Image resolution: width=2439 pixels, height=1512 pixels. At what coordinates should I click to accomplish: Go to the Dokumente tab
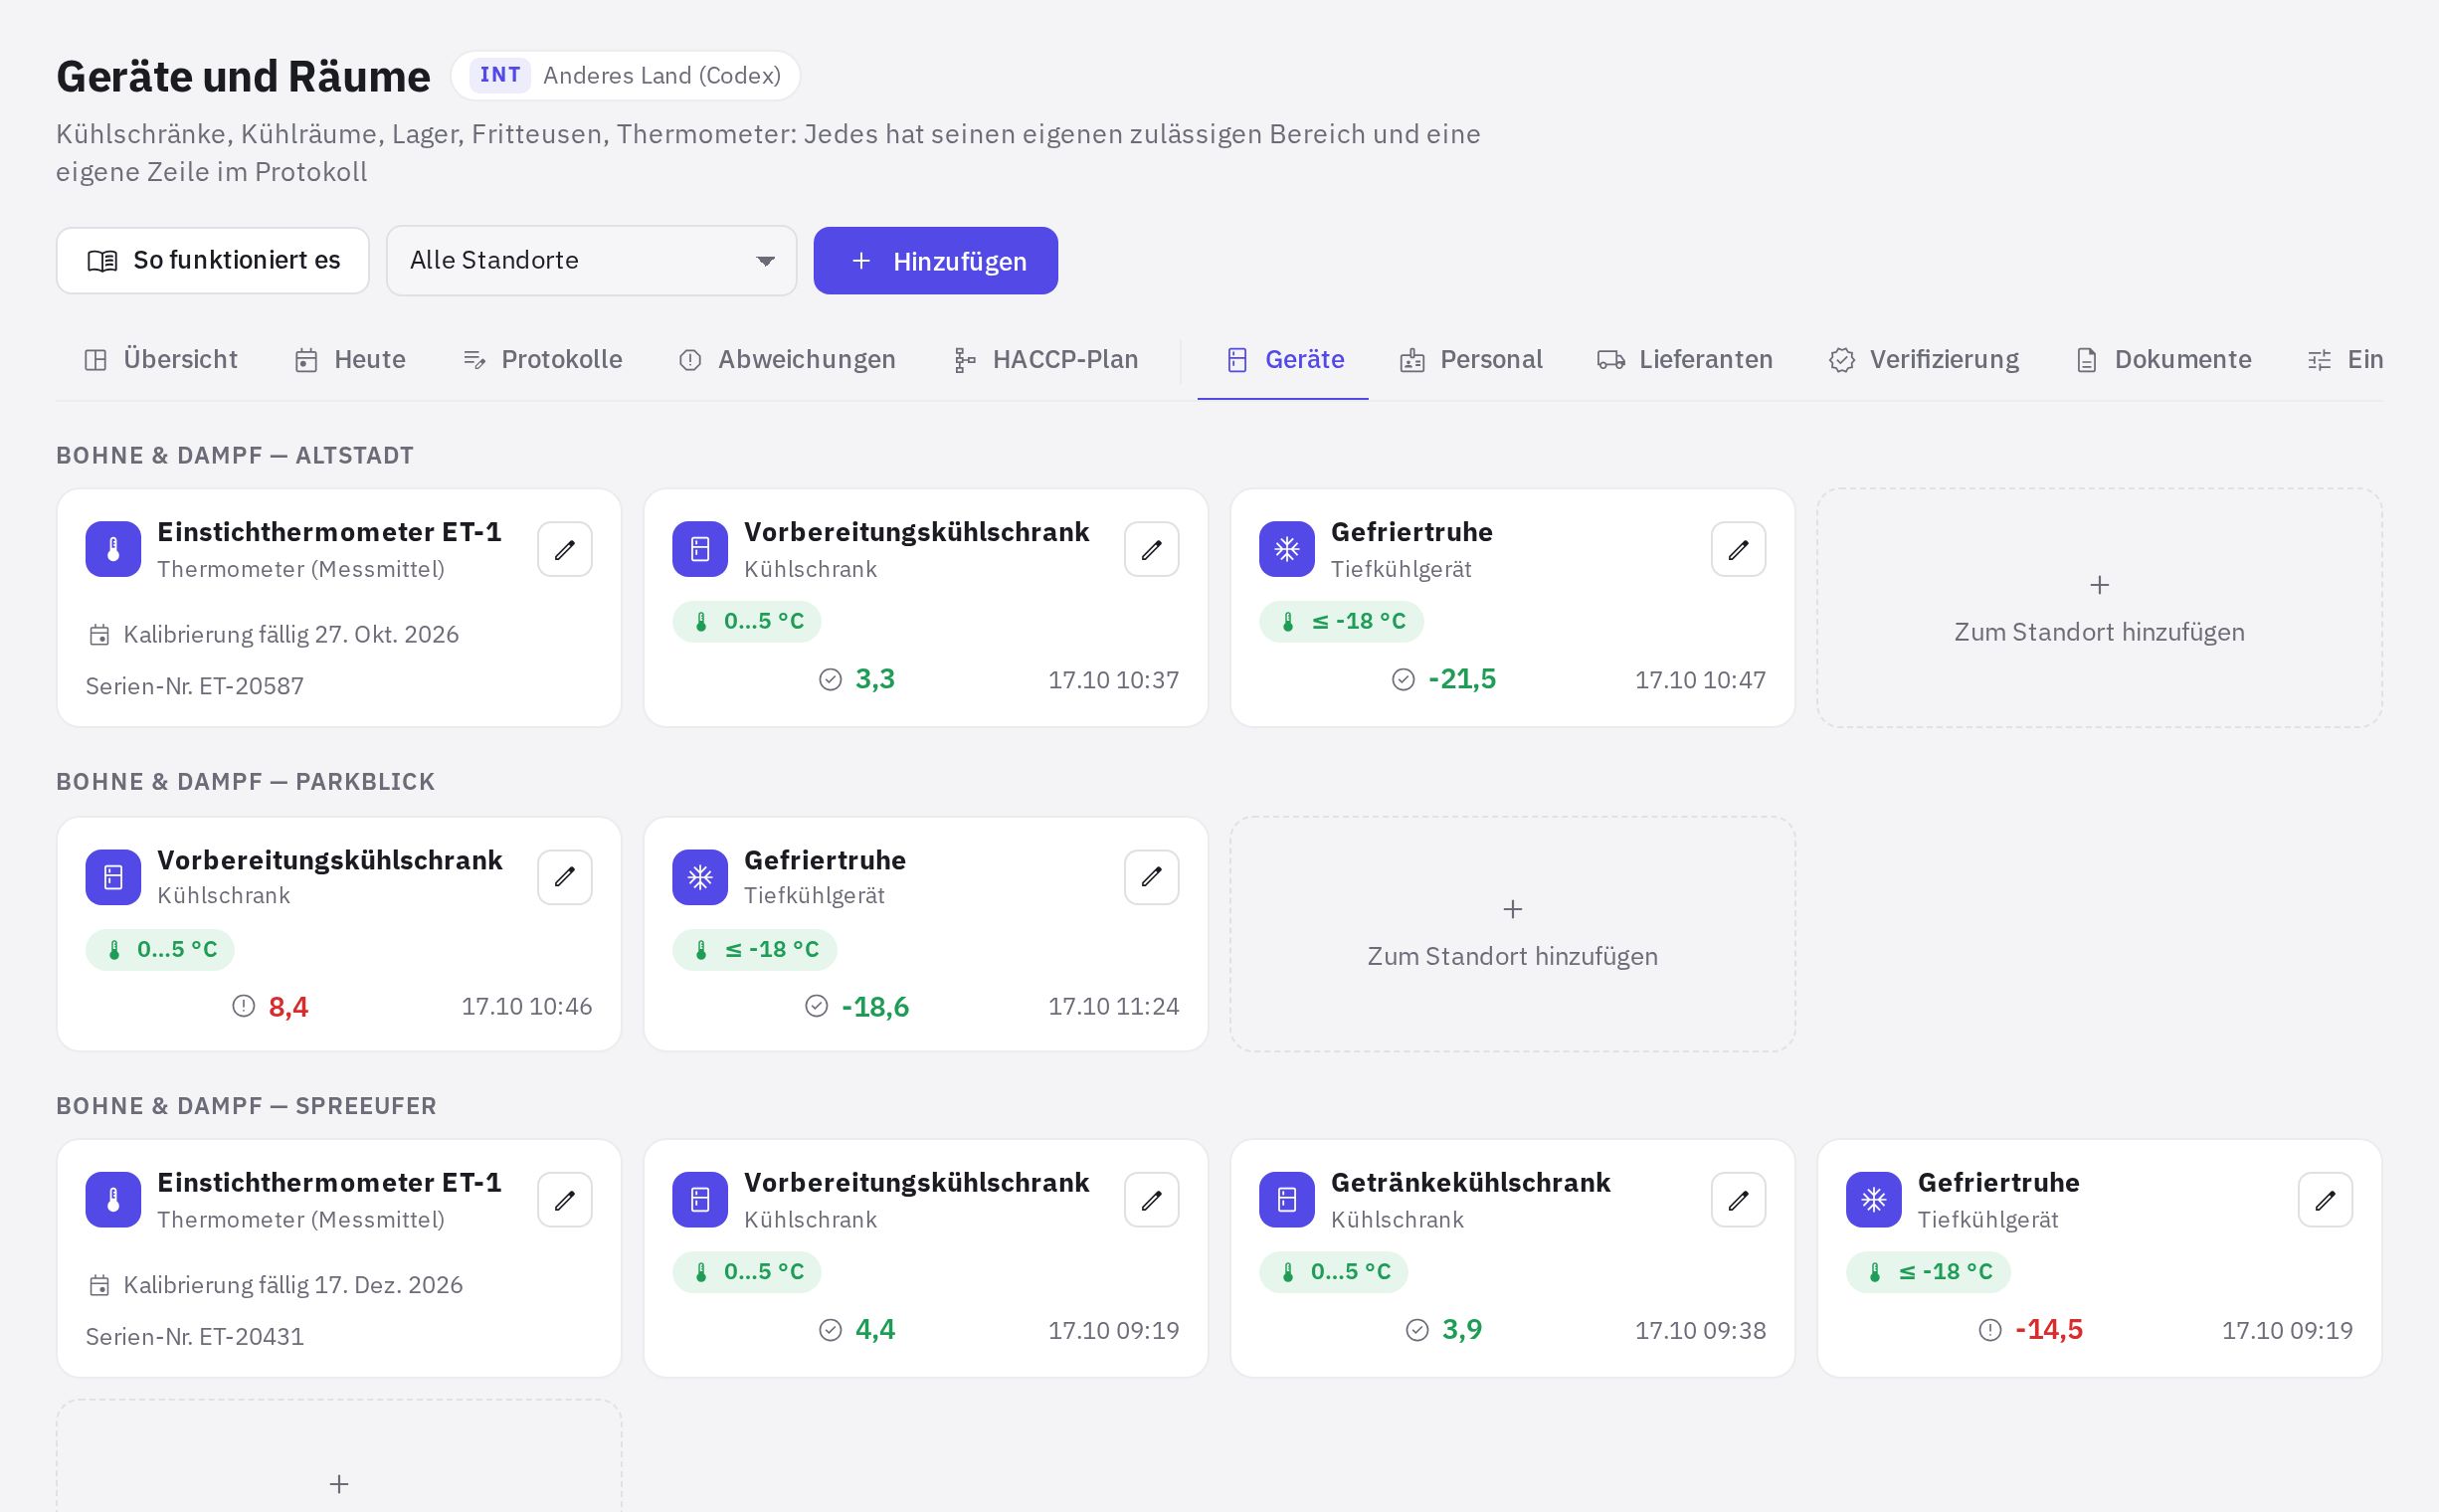point(2164,360)
